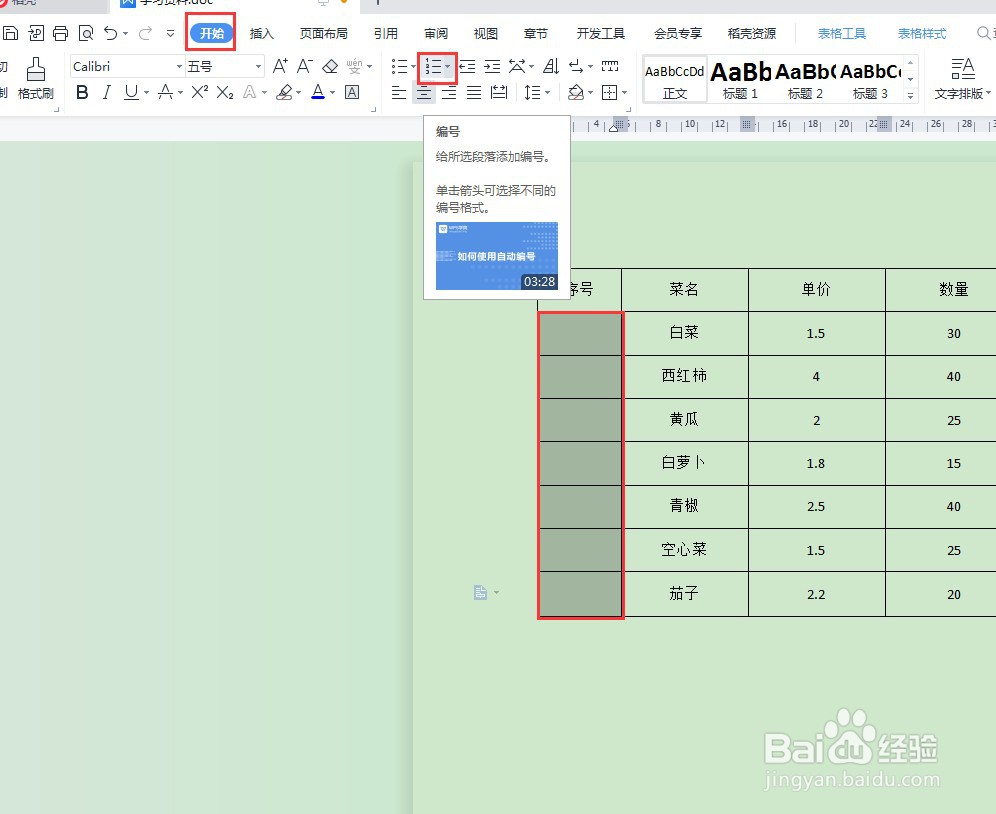Apply superscript formatting
This screenshot has height=814, width=996.
point(198,92)
